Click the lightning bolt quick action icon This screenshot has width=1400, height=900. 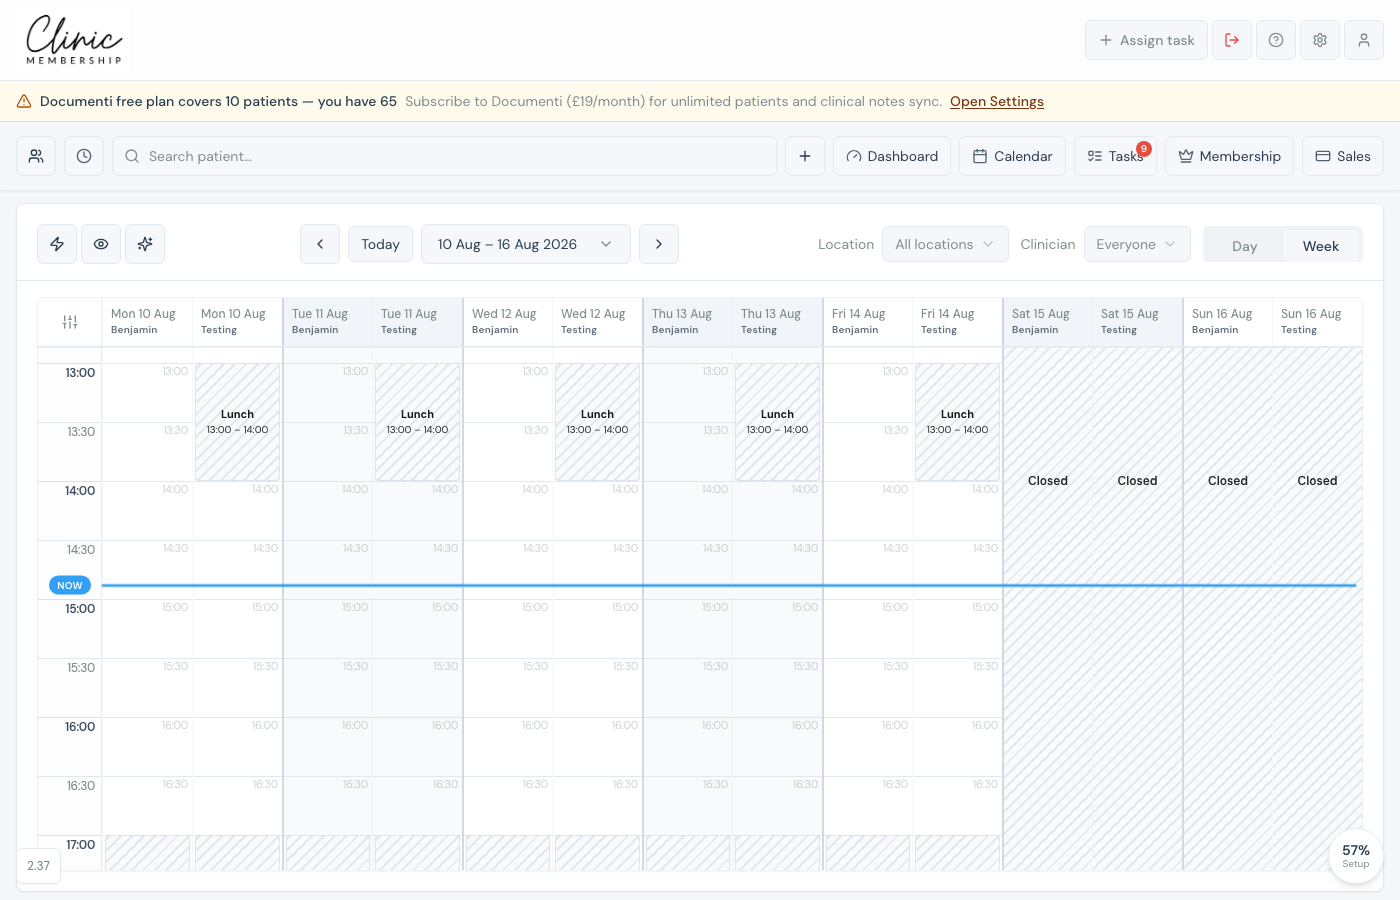57,244
